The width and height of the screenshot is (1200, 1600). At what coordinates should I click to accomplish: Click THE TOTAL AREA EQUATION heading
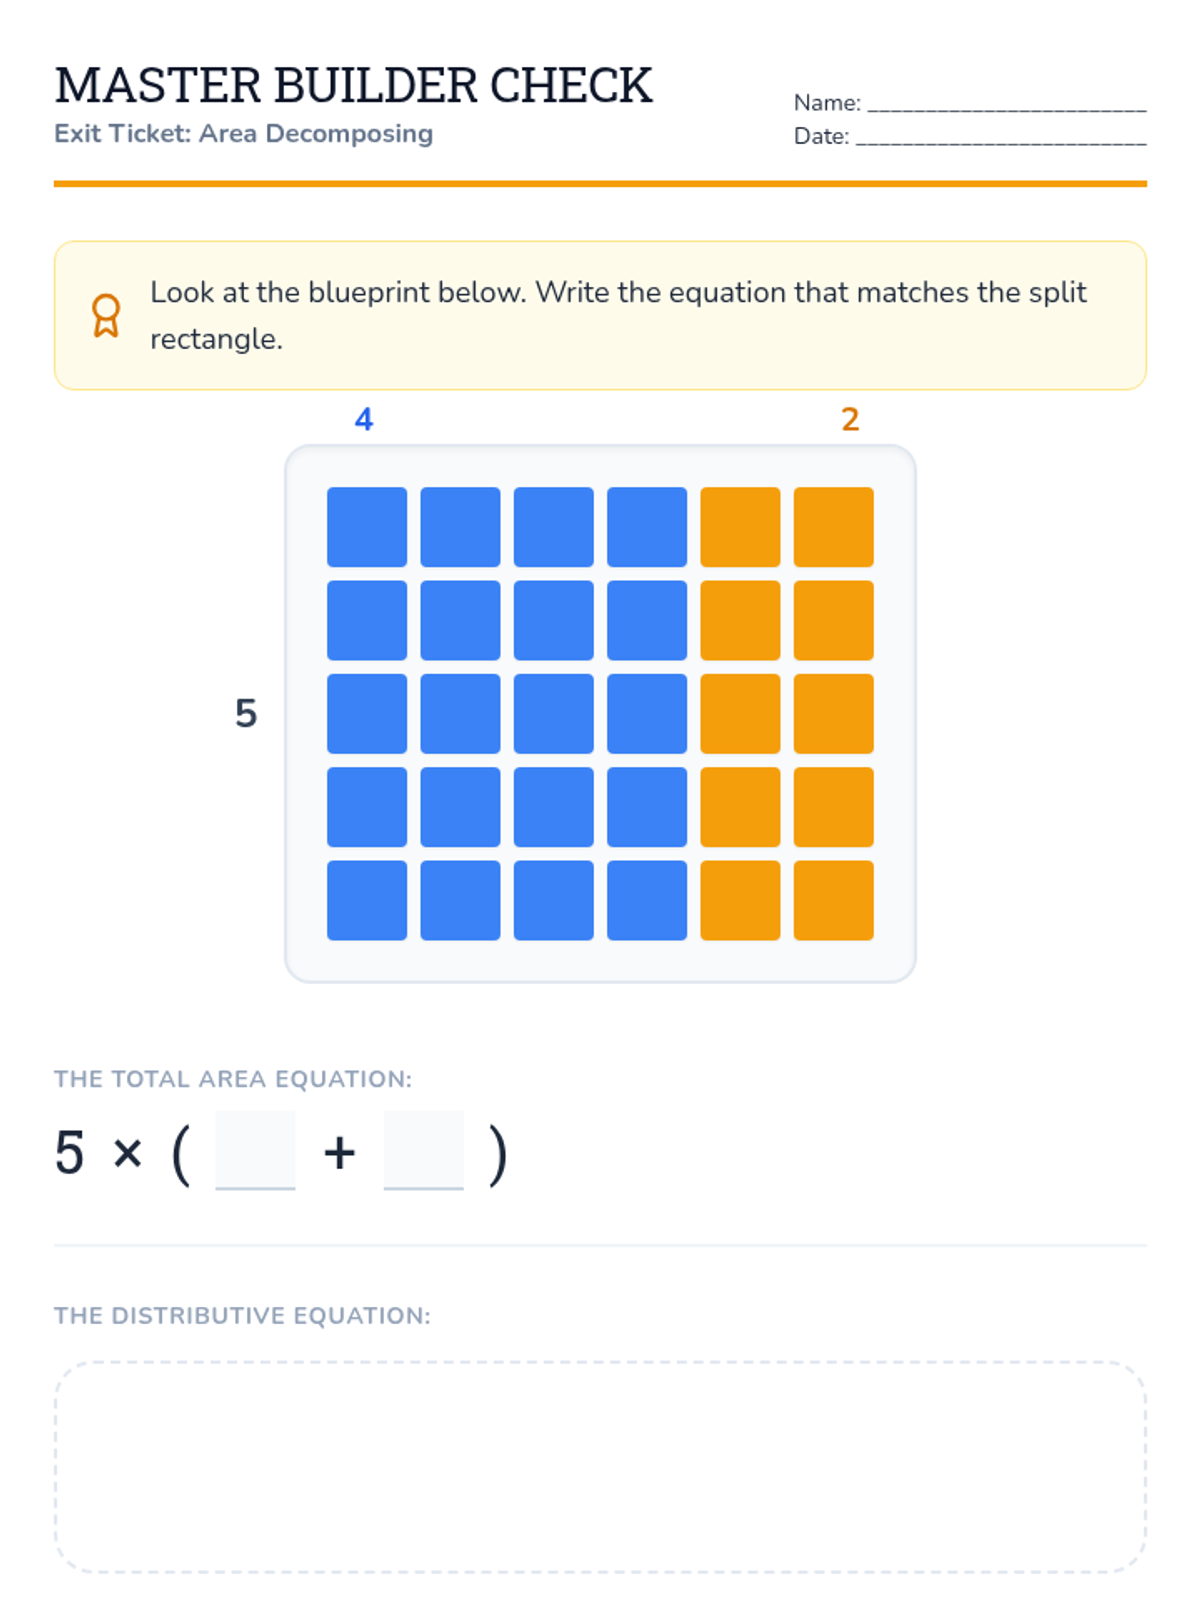coord(232,1079)
